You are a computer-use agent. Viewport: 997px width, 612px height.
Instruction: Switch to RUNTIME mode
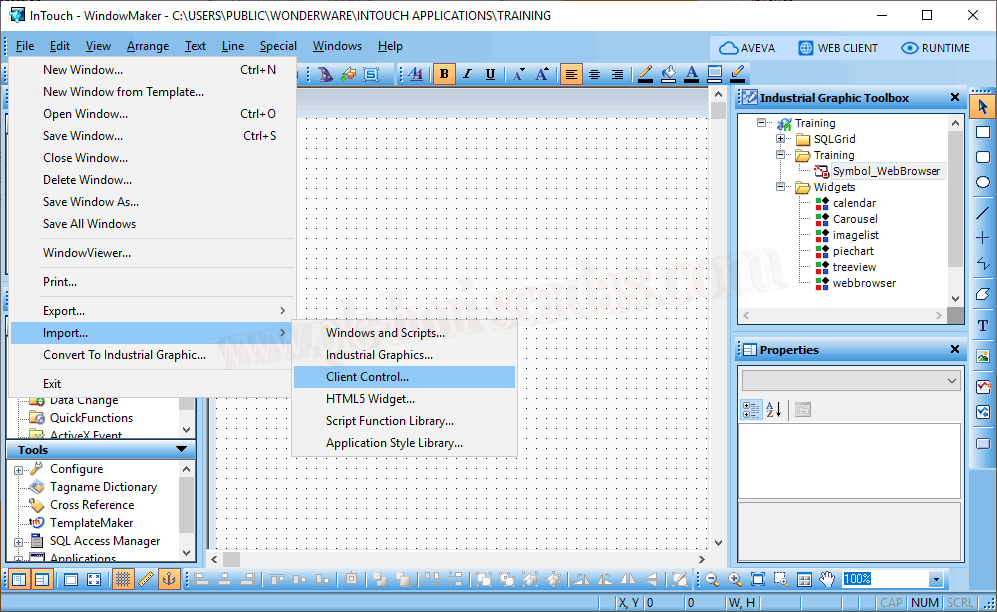click(935, 48)
